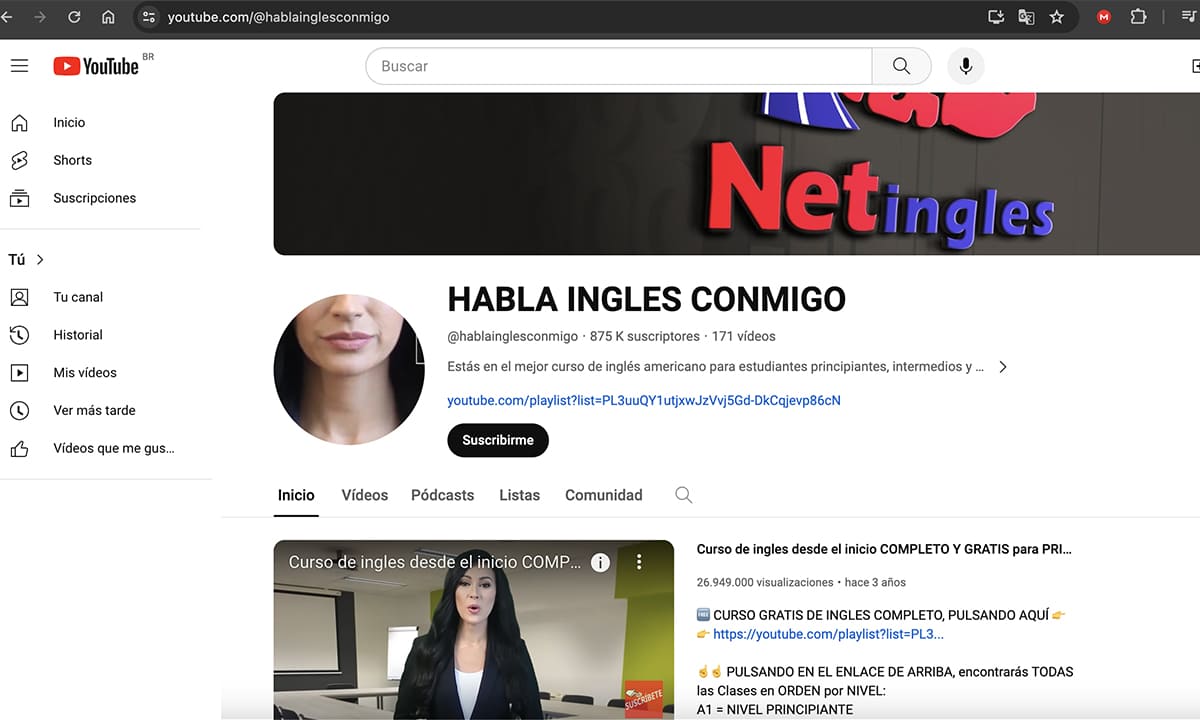Click the browser address bar URL
Image resolution: width=1200 pixels, height=720 pixels.
279,17
